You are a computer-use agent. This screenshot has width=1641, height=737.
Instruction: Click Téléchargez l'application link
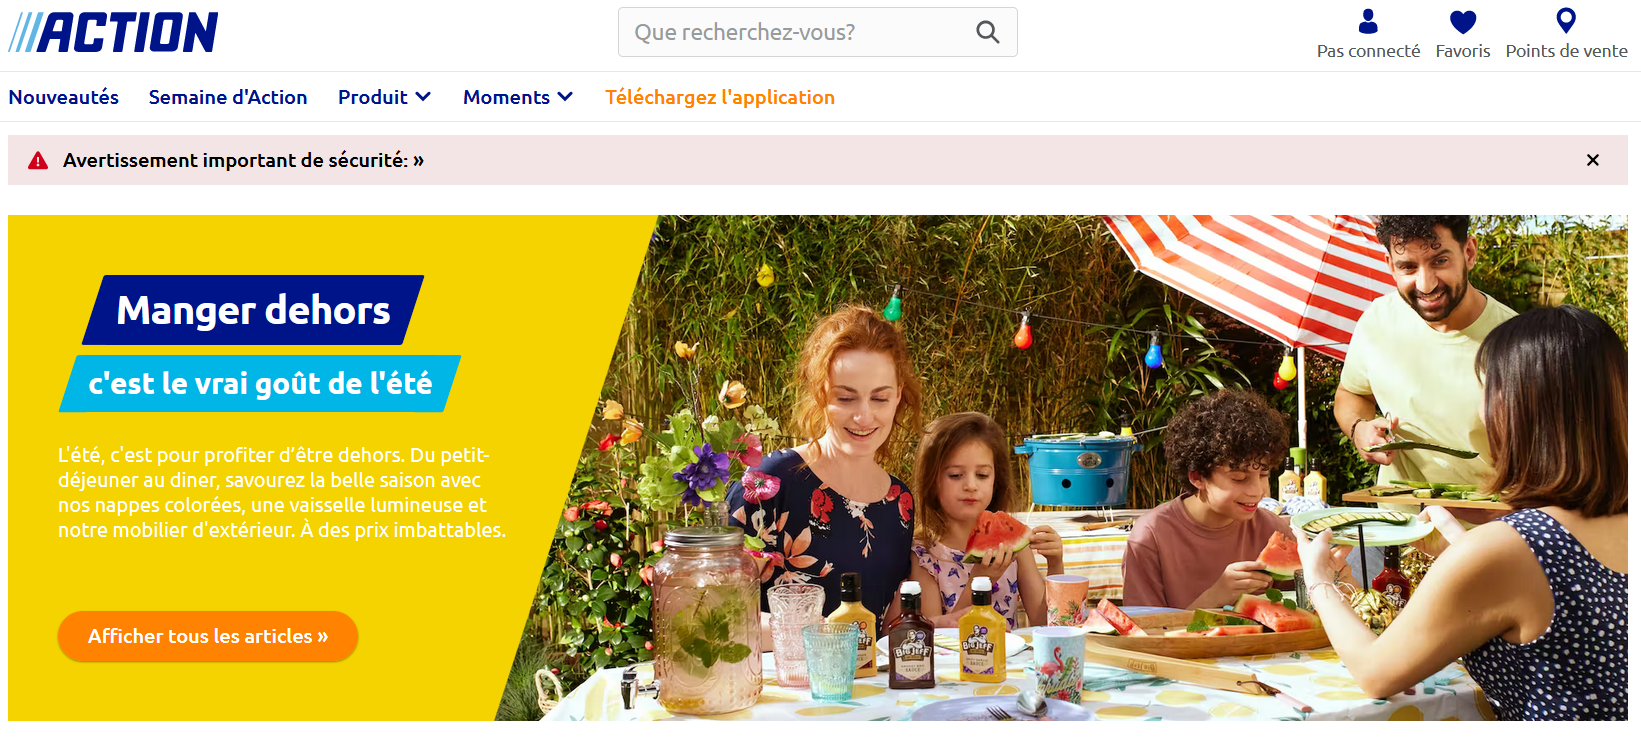pyautogui.click(x=720, y=97)
